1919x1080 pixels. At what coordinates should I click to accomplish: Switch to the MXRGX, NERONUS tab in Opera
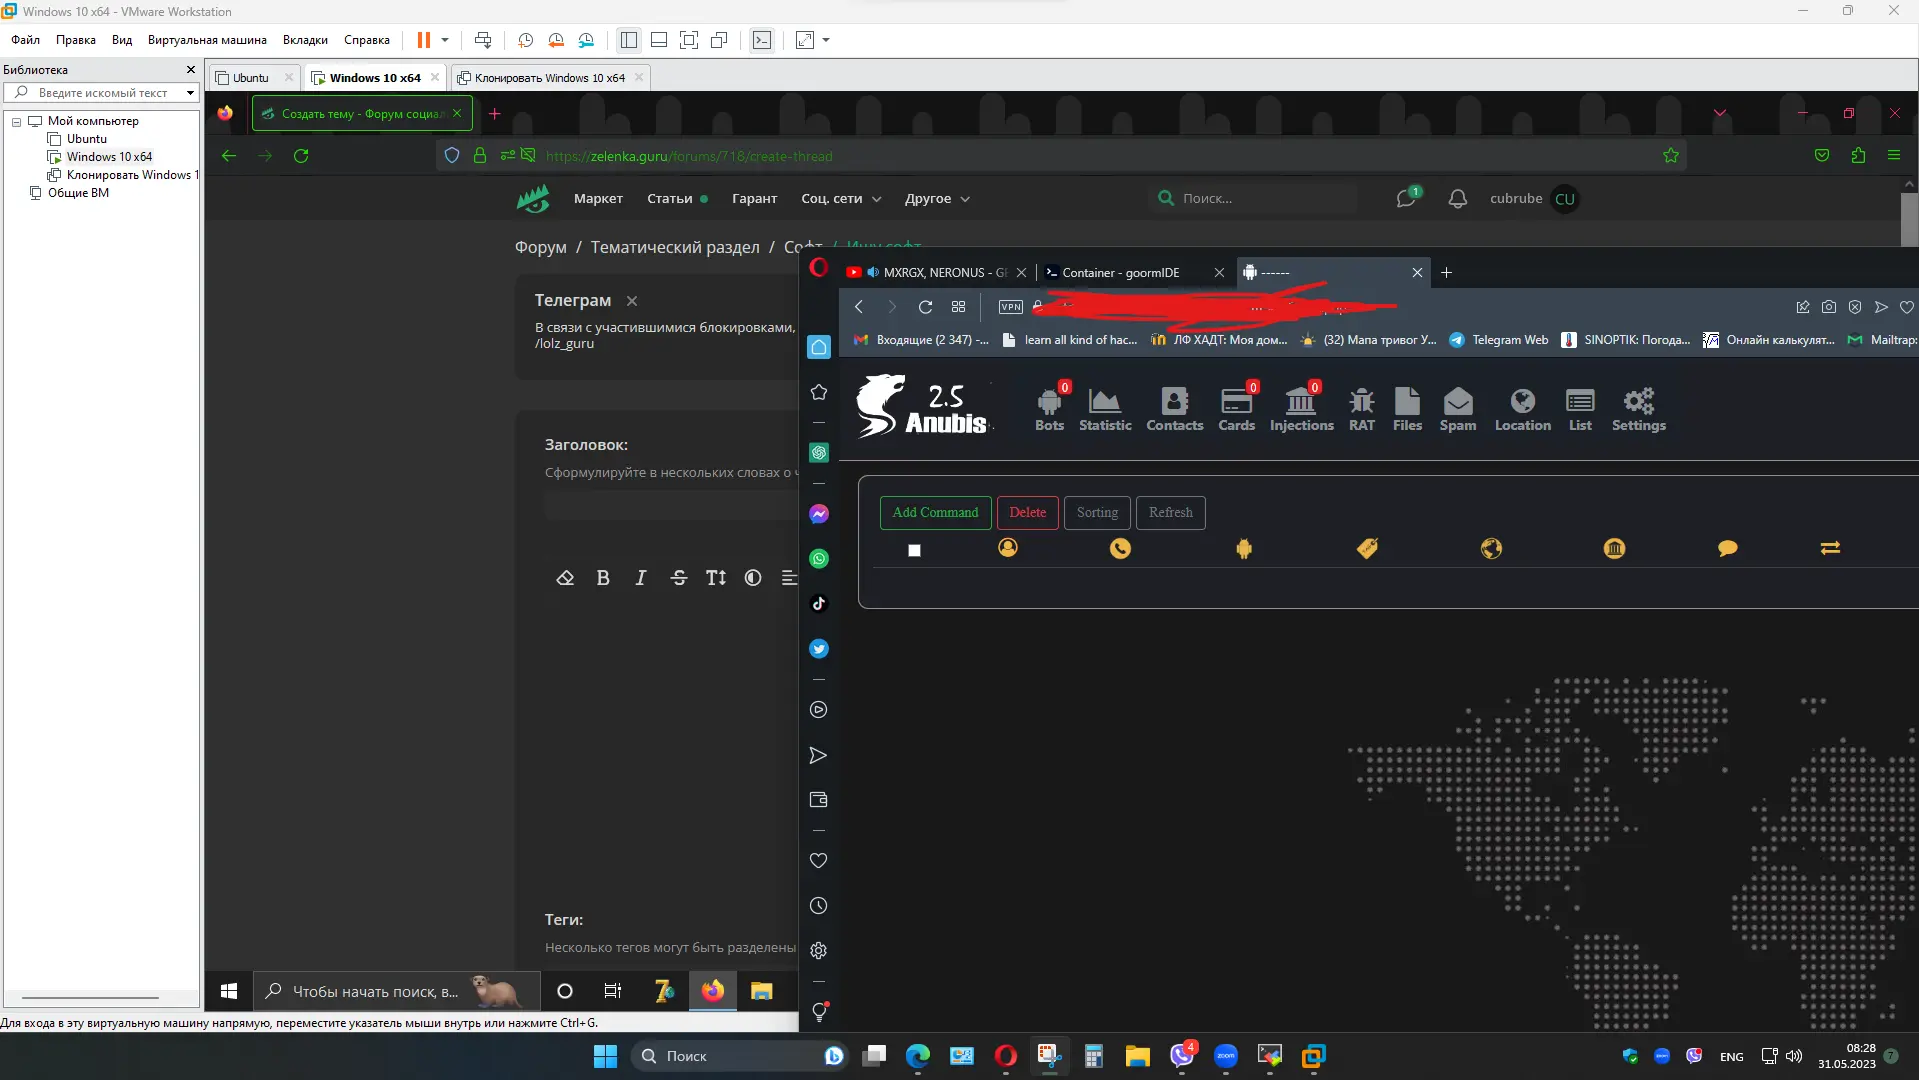coord(935,273)
